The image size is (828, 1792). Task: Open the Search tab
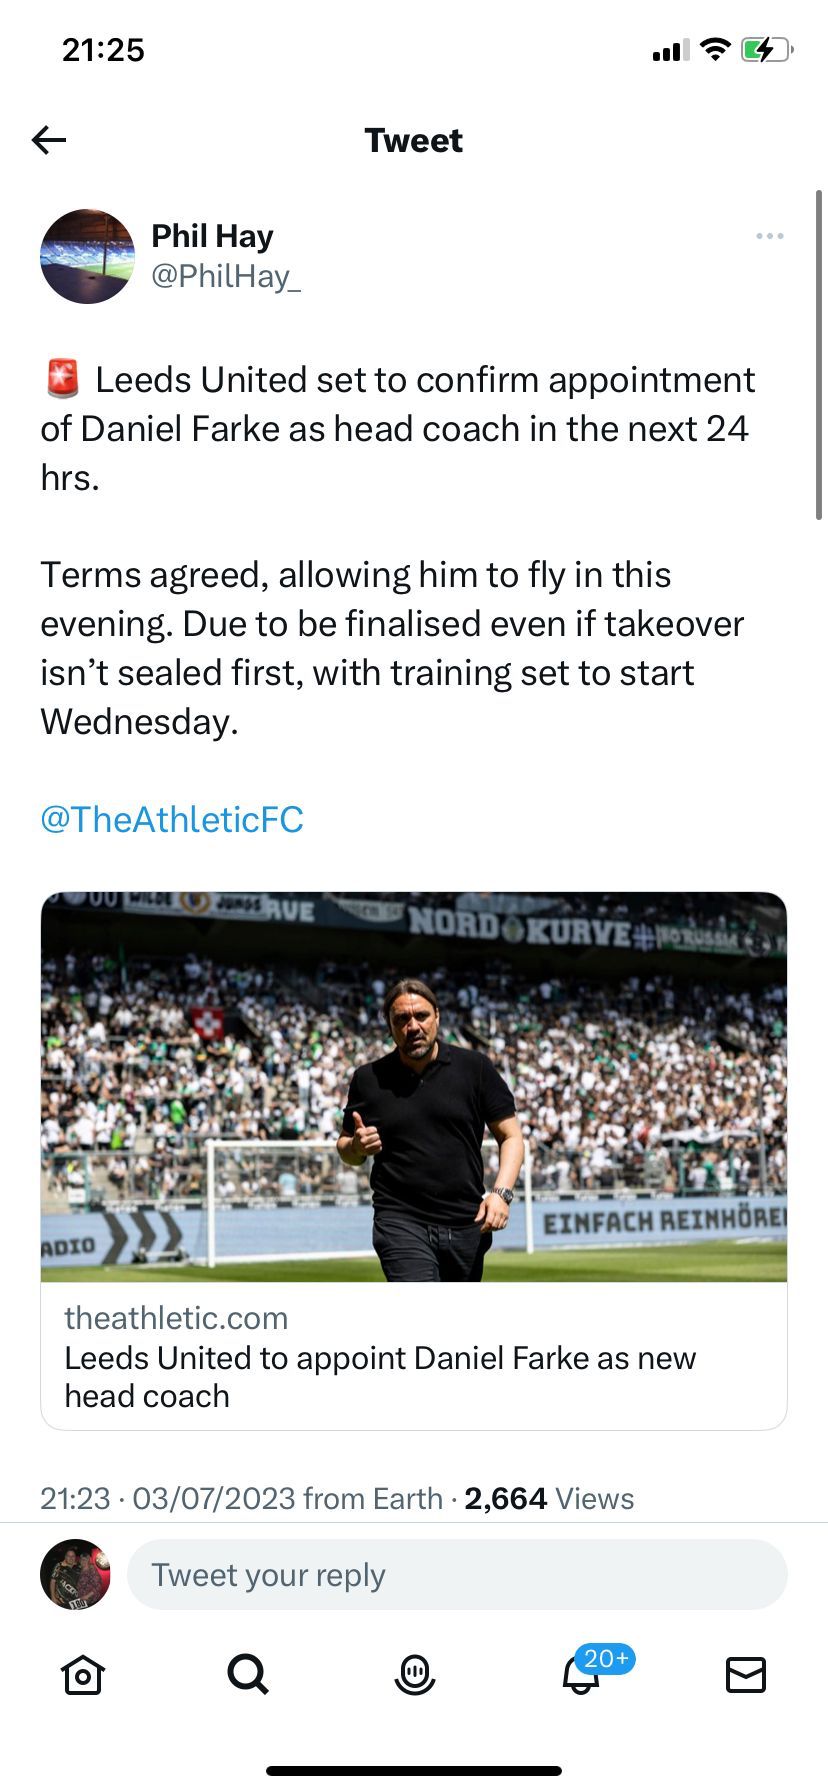tap(248, 1674)
